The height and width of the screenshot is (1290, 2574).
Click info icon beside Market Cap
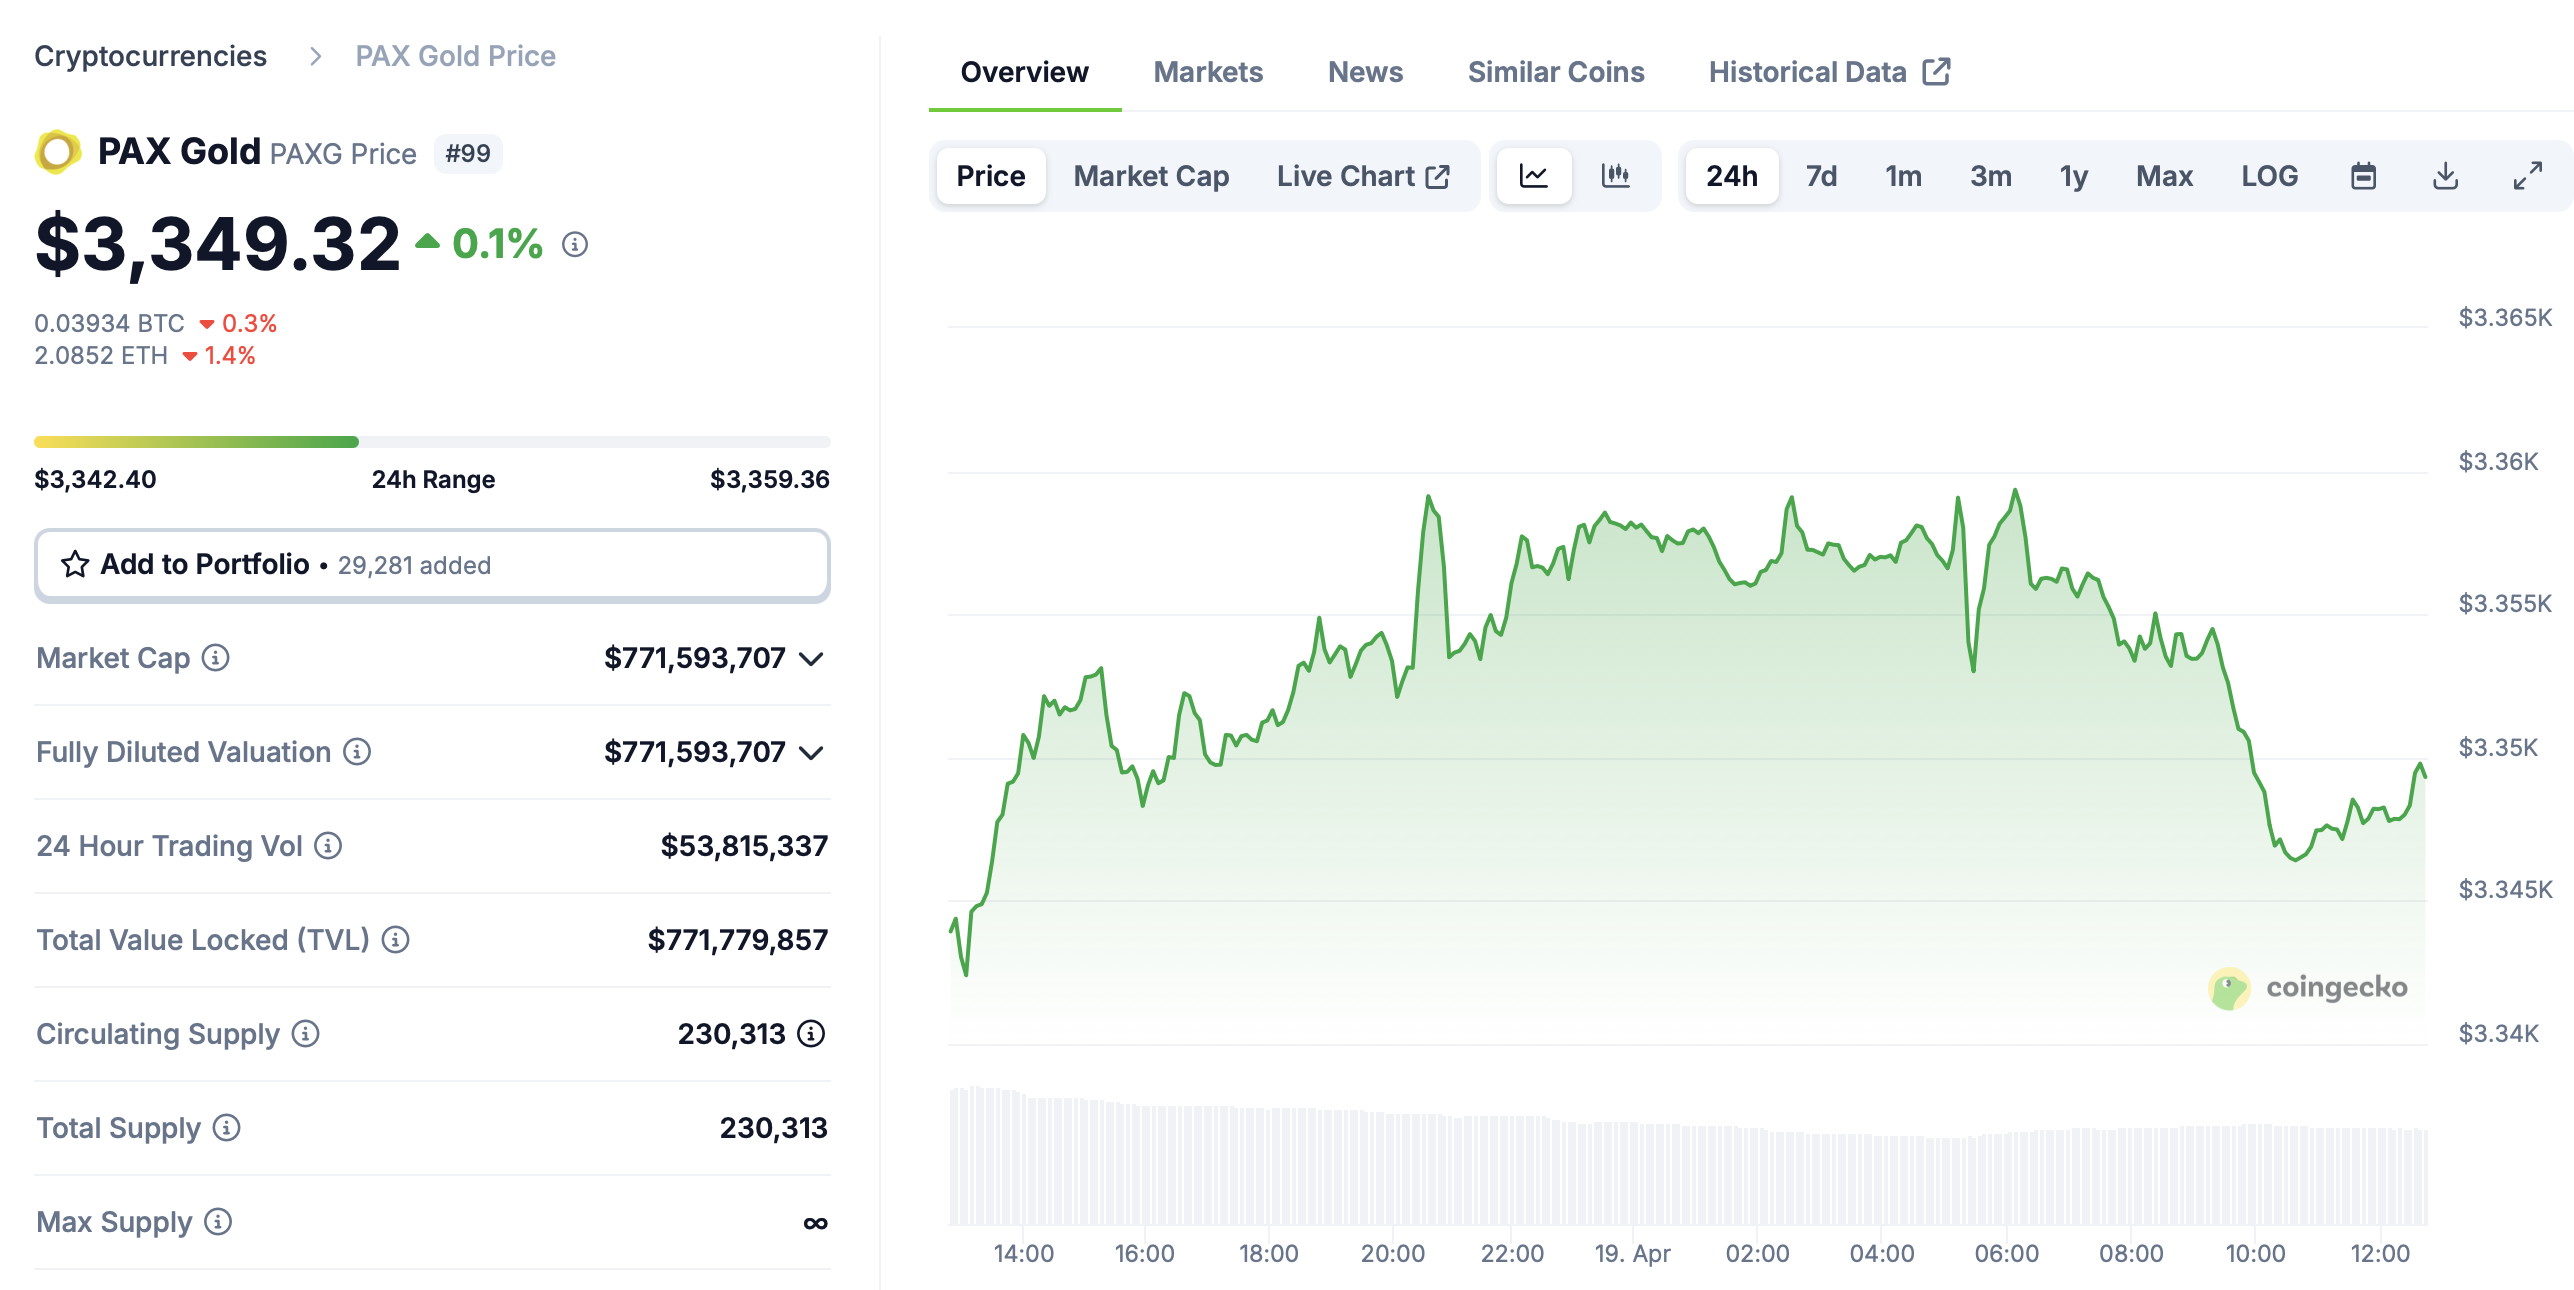[216, 658]
